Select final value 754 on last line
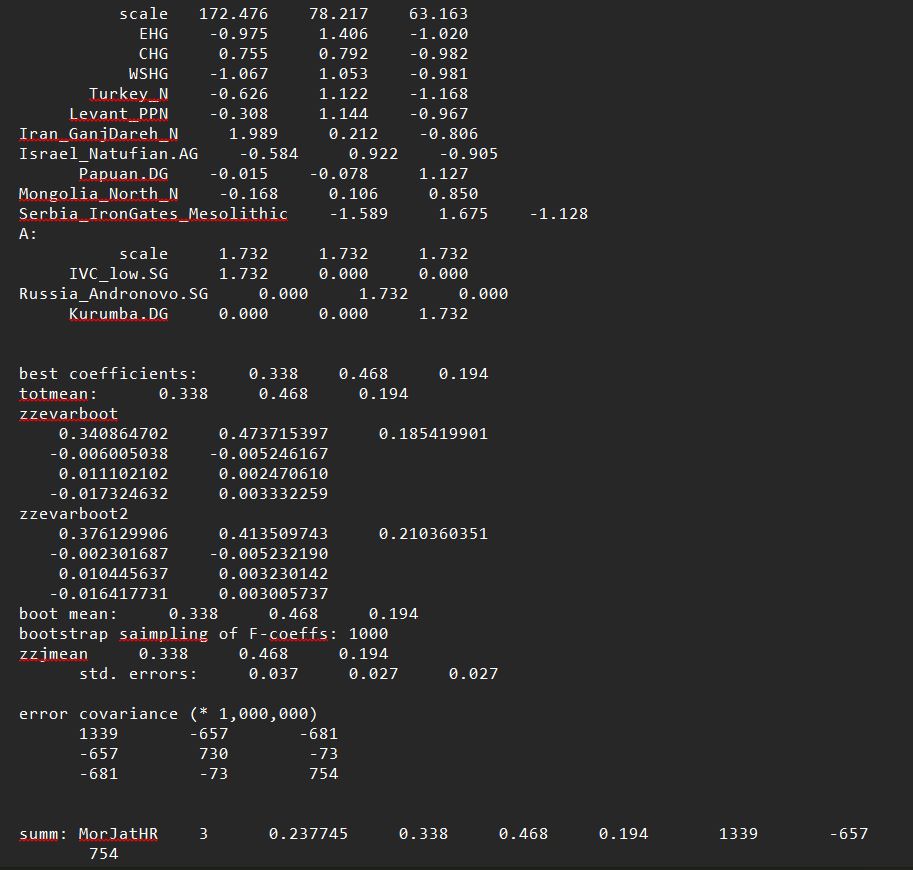Screen dimensions: 913x870 [x=104, y=854]
